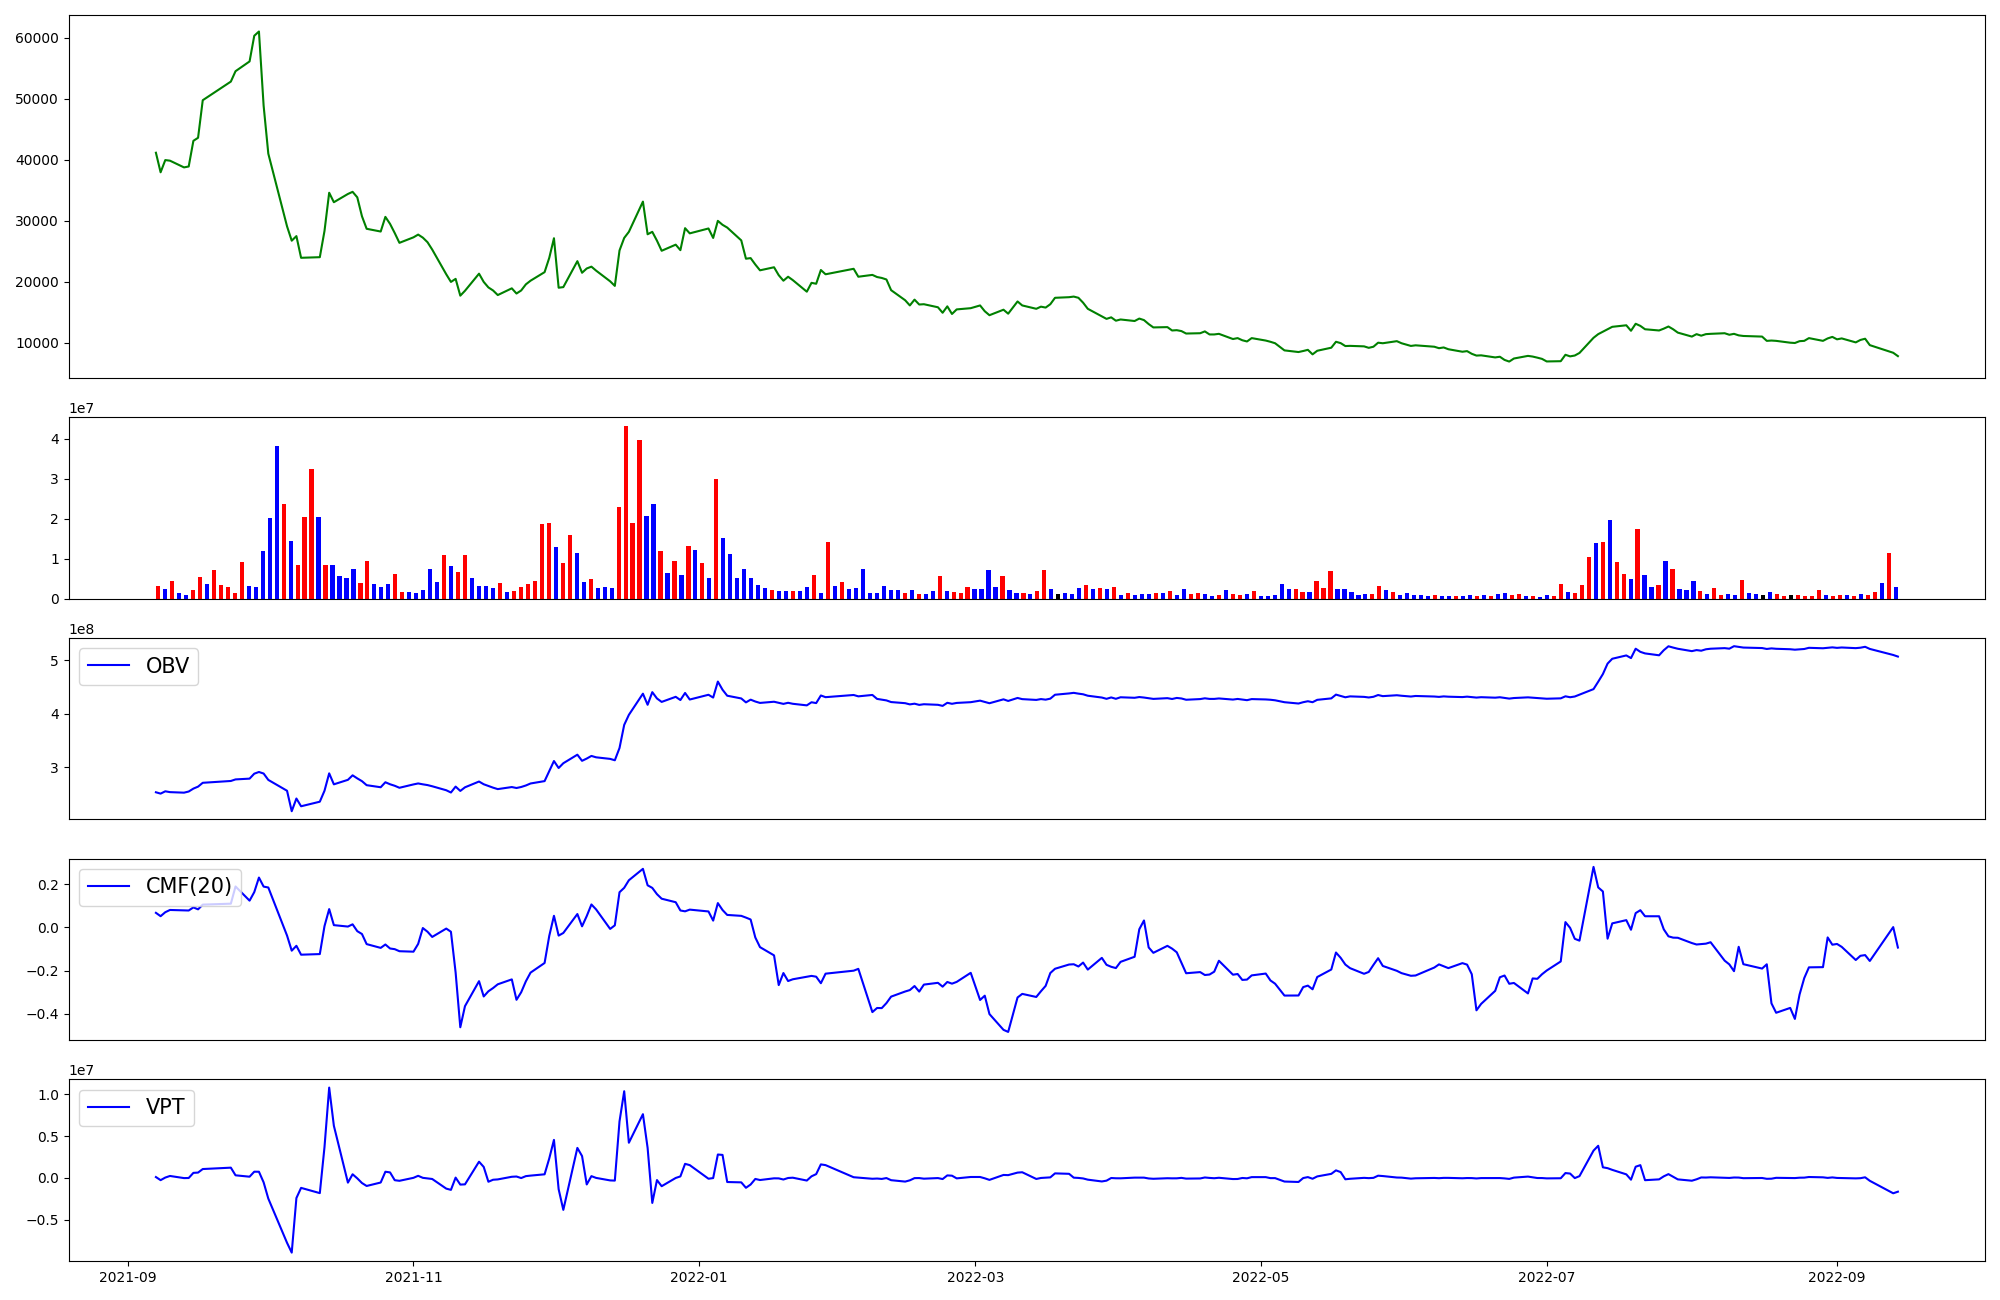
Task: Click the highest spike on VPT line
Action: click(329, 1088)
